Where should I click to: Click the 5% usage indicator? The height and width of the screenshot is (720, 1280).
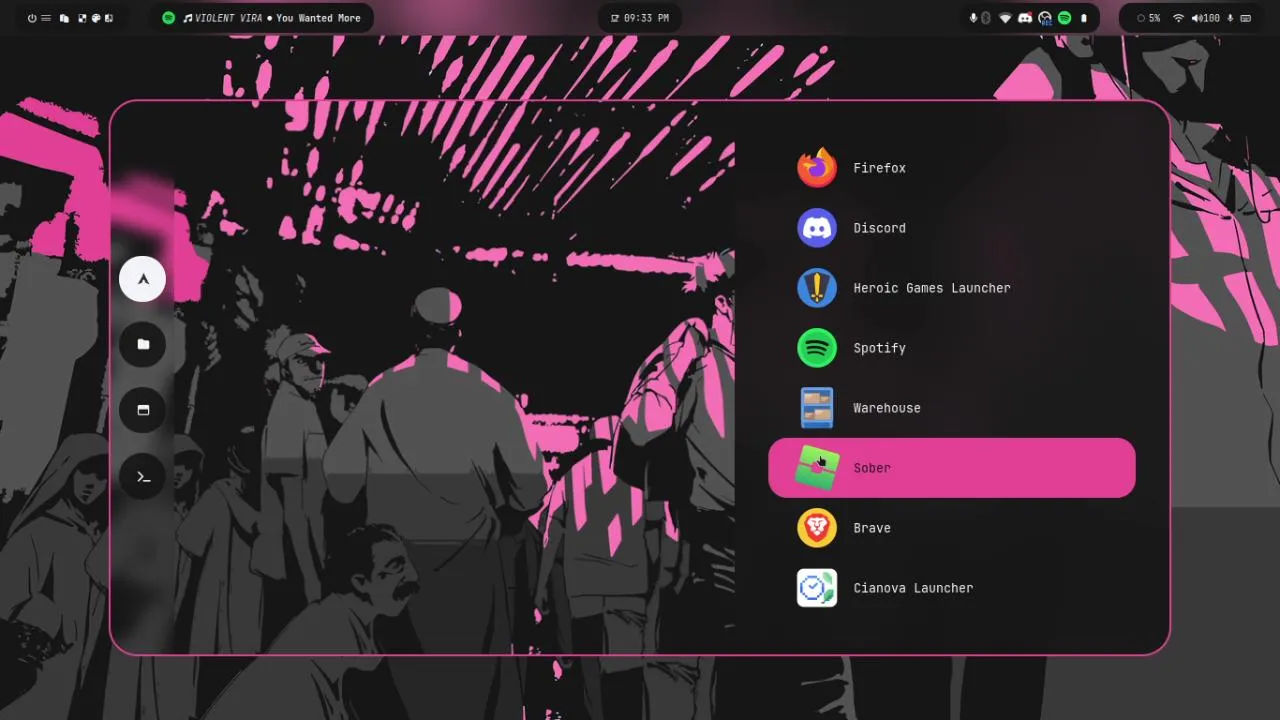point(1148,18)
